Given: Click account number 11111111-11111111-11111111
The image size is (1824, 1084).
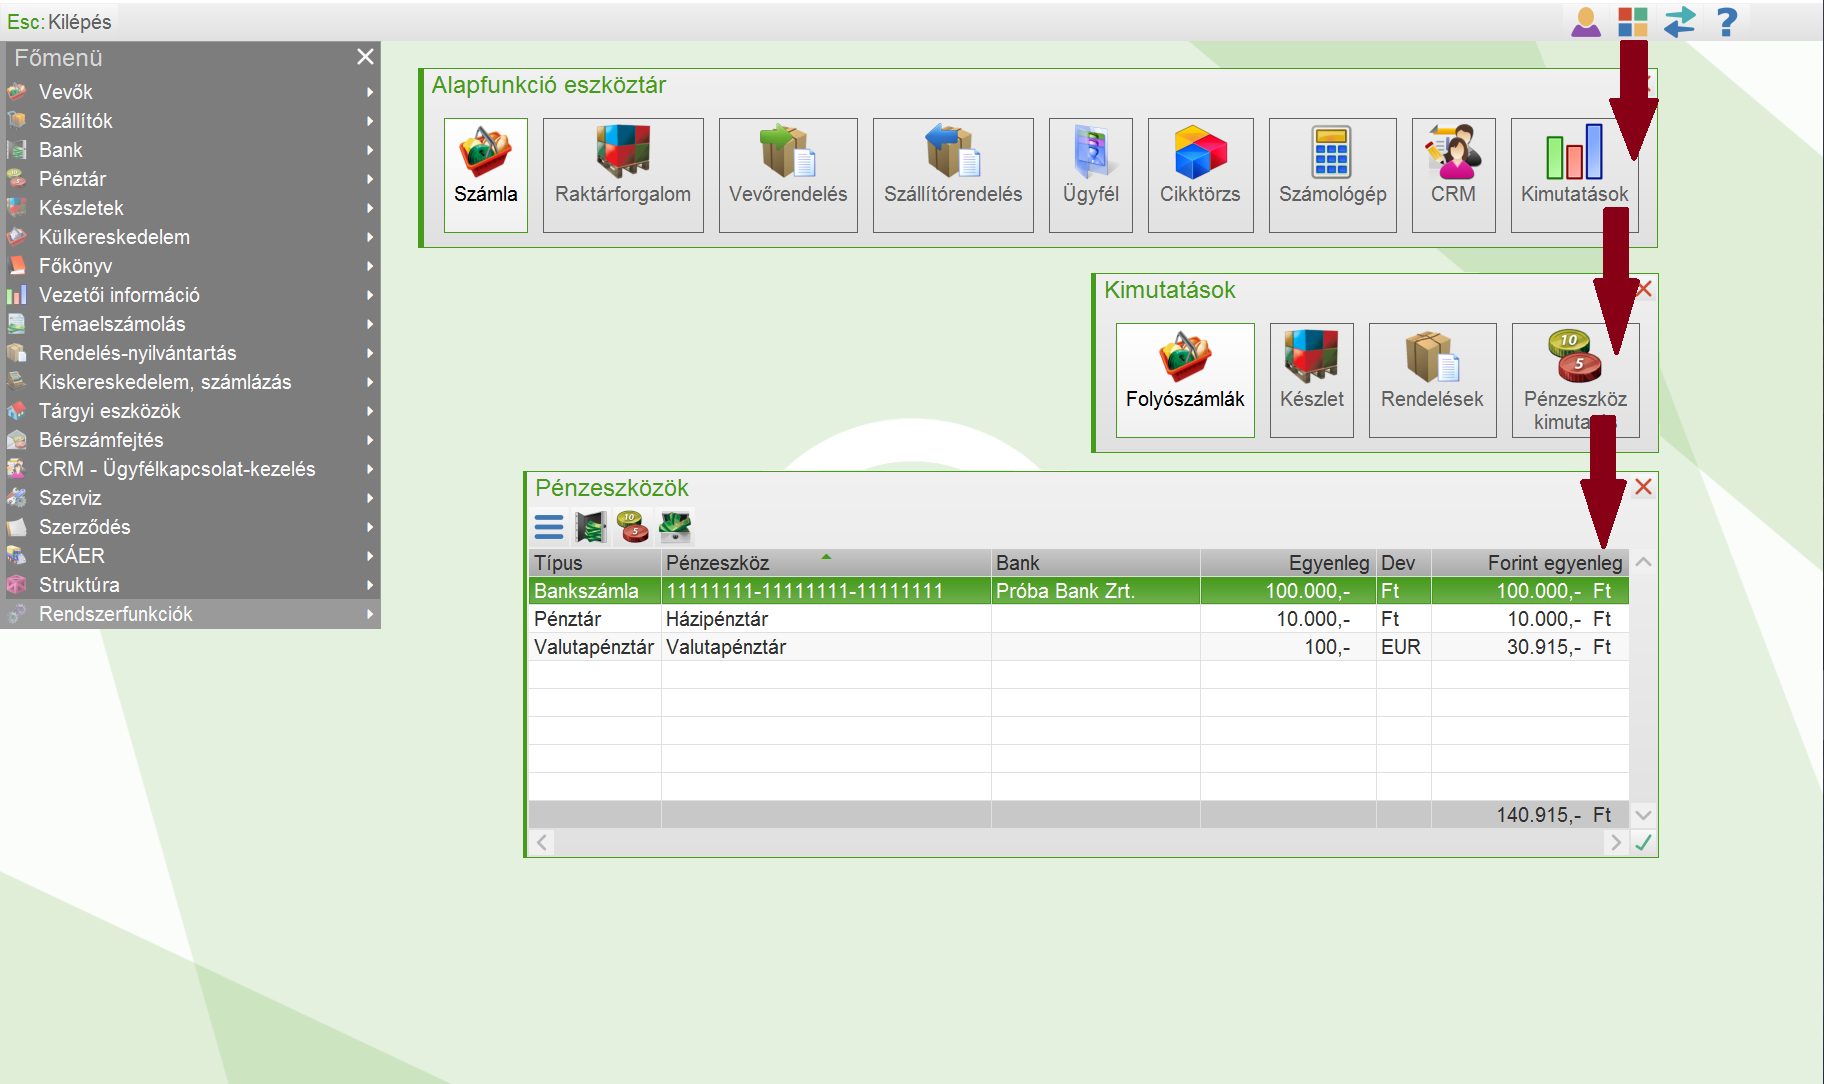Looking at the screenshot, I should pyautogui.click(x=826, y=591).
